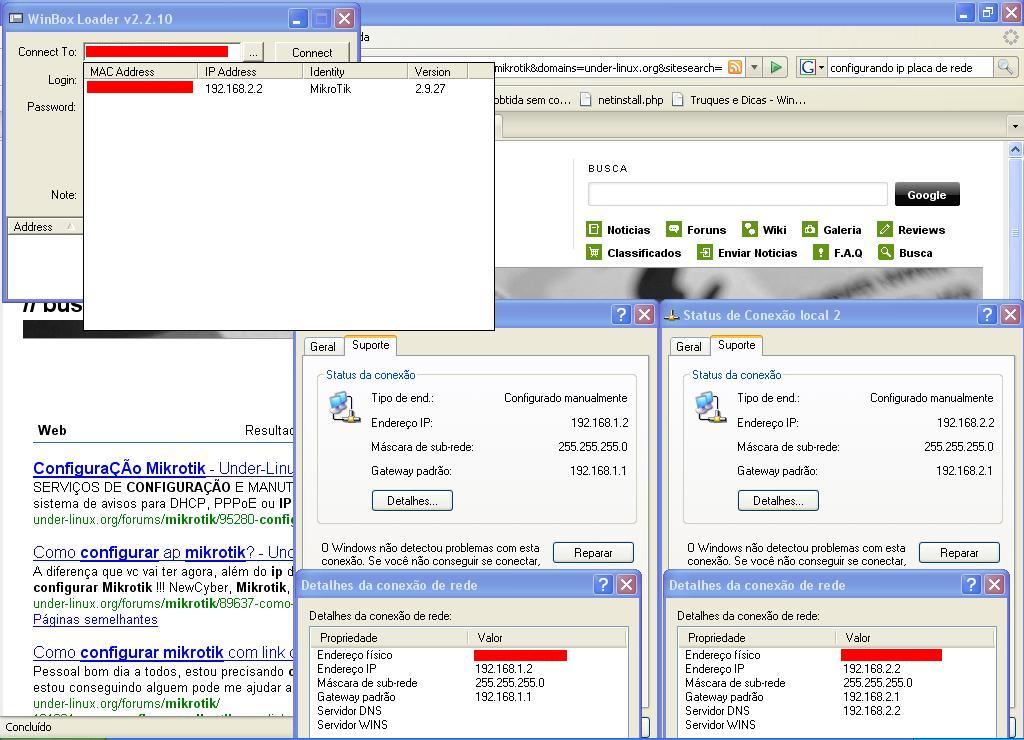Viewport: 1024px width, 740px height.
Task: Click help '?' button of Conexão local 2
Action: (x=987, y=315)
